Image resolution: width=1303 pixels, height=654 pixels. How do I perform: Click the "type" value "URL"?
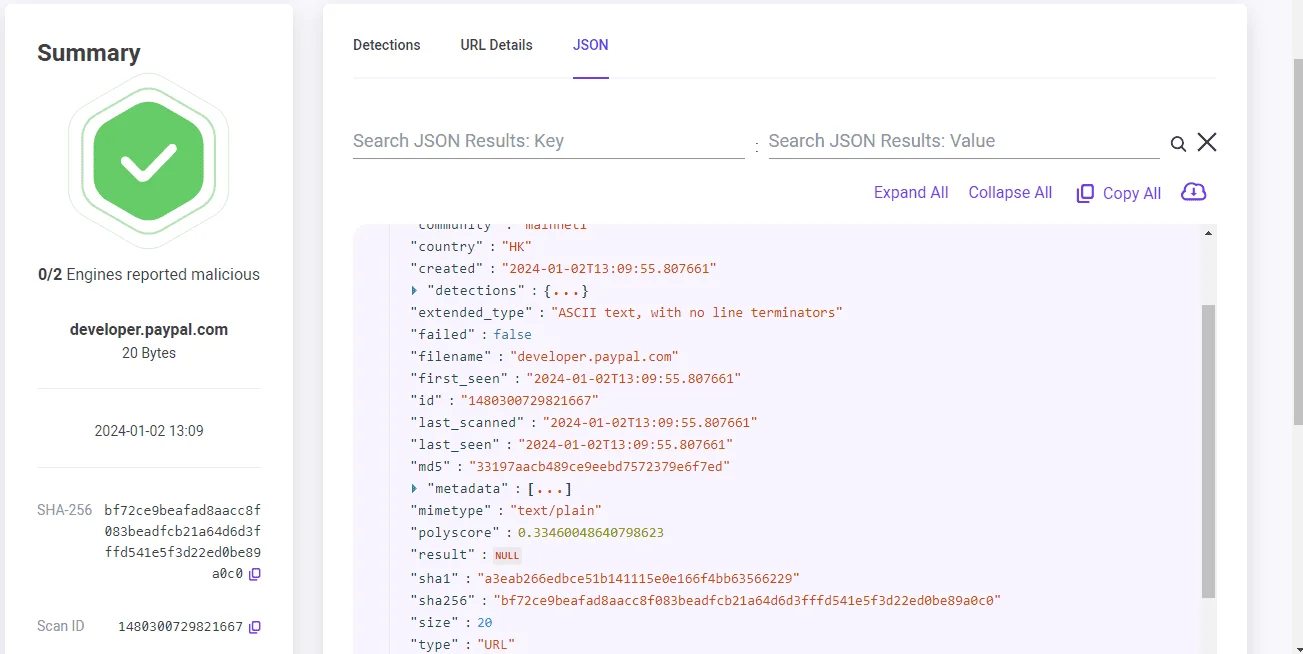496,645
